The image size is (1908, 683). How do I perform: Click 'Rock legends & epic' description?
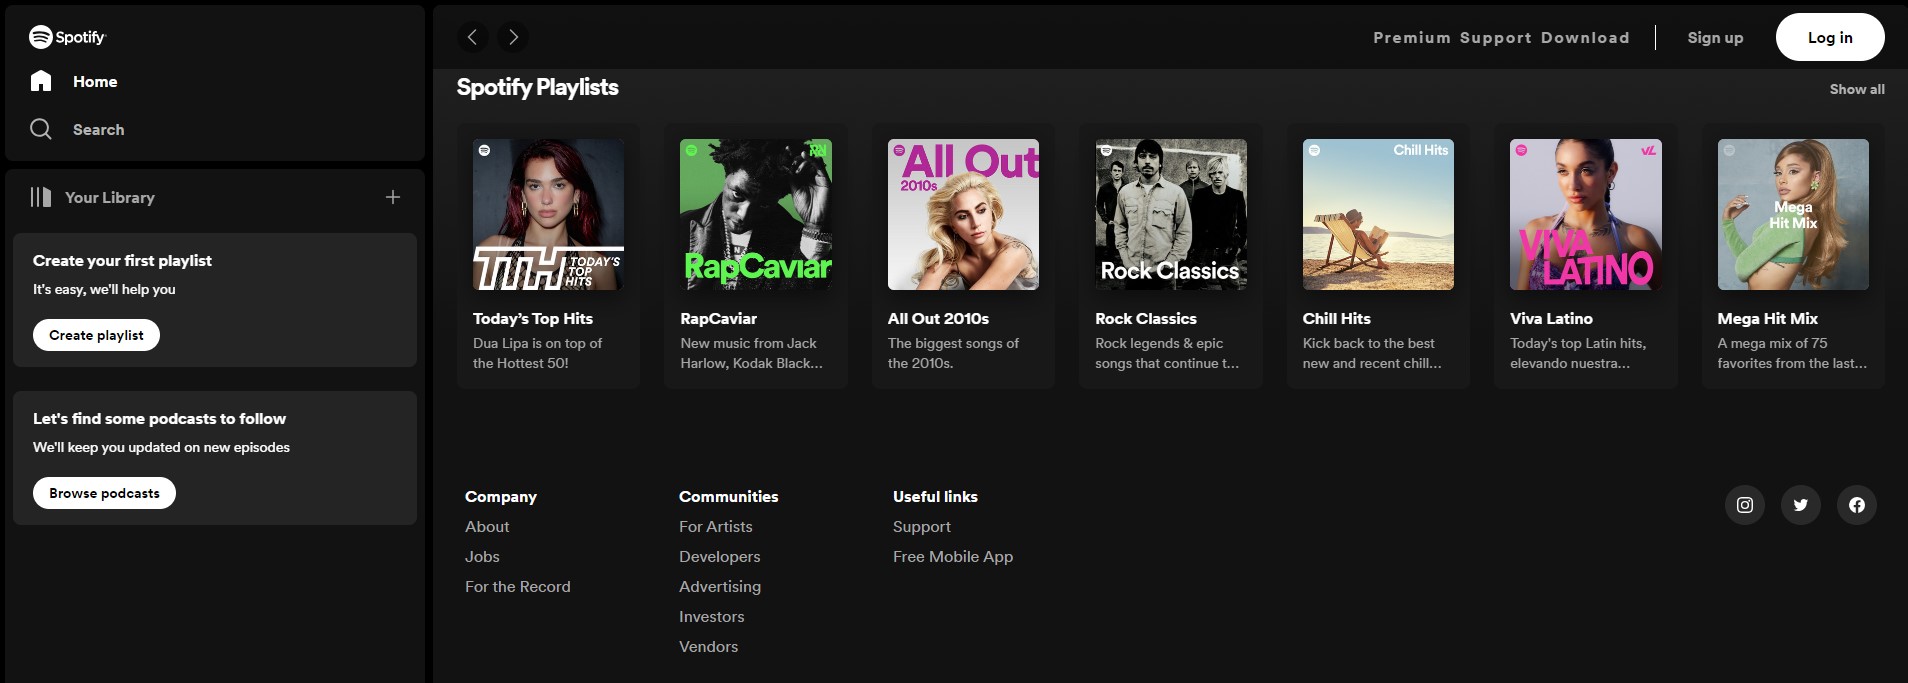[x=1167, y=353]
